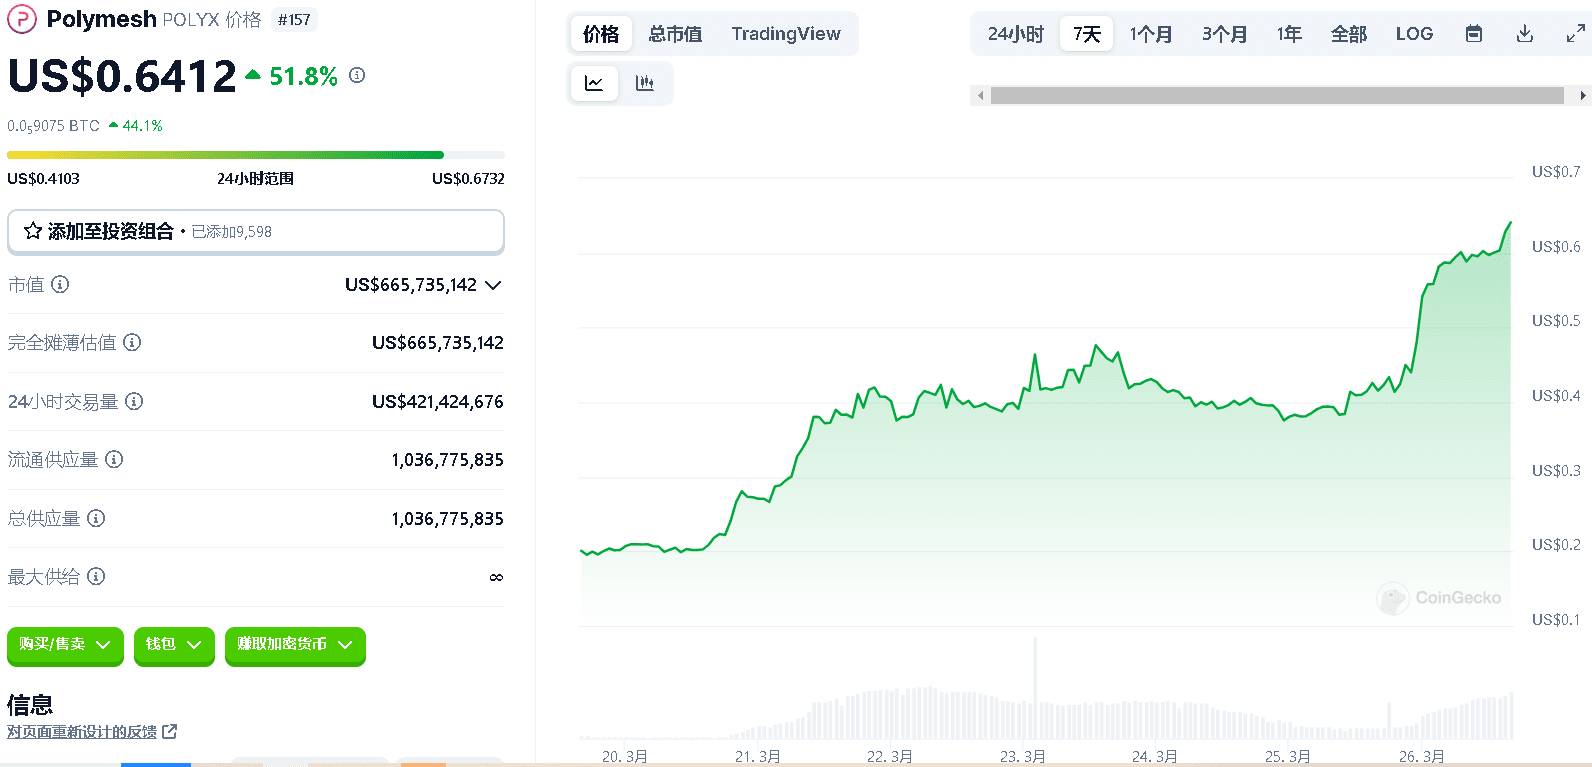Select the 1个月 time range
The height and width of the screenshot is (767, 1592).
pos(1150,34)
